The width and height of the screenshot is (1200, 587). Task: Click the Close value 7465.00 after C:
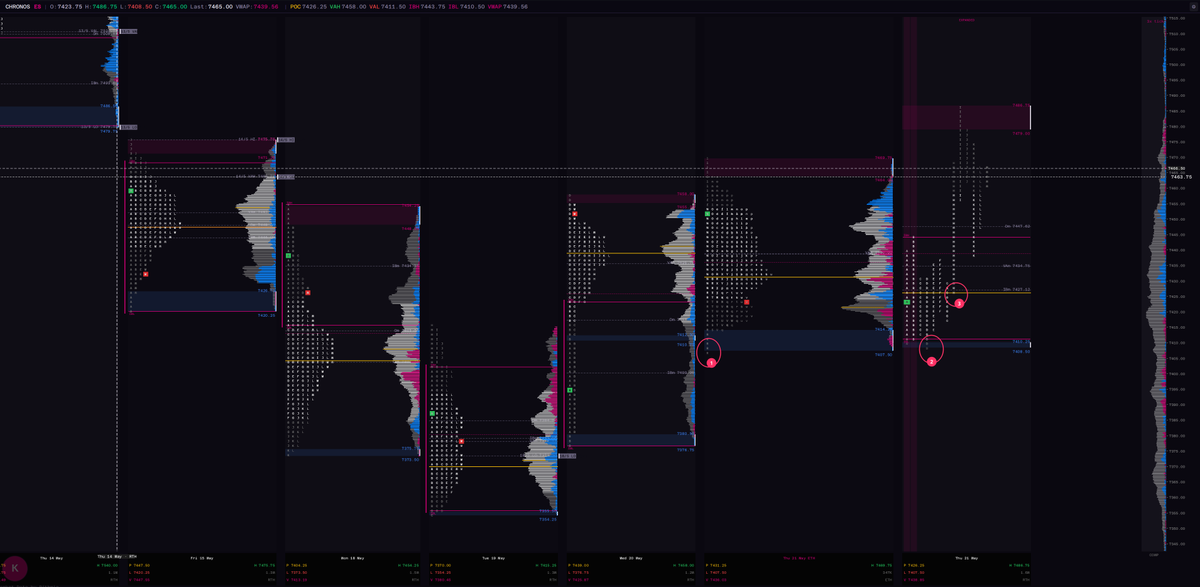point(175,7)
